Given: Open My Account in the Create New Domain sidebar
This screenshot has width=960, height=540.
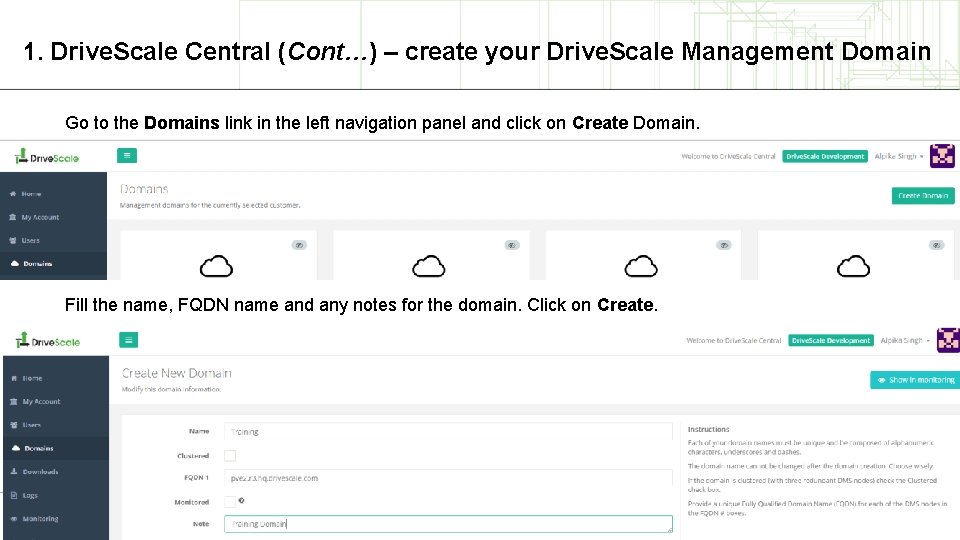Looking at the screenshot, I should (41, 402).
